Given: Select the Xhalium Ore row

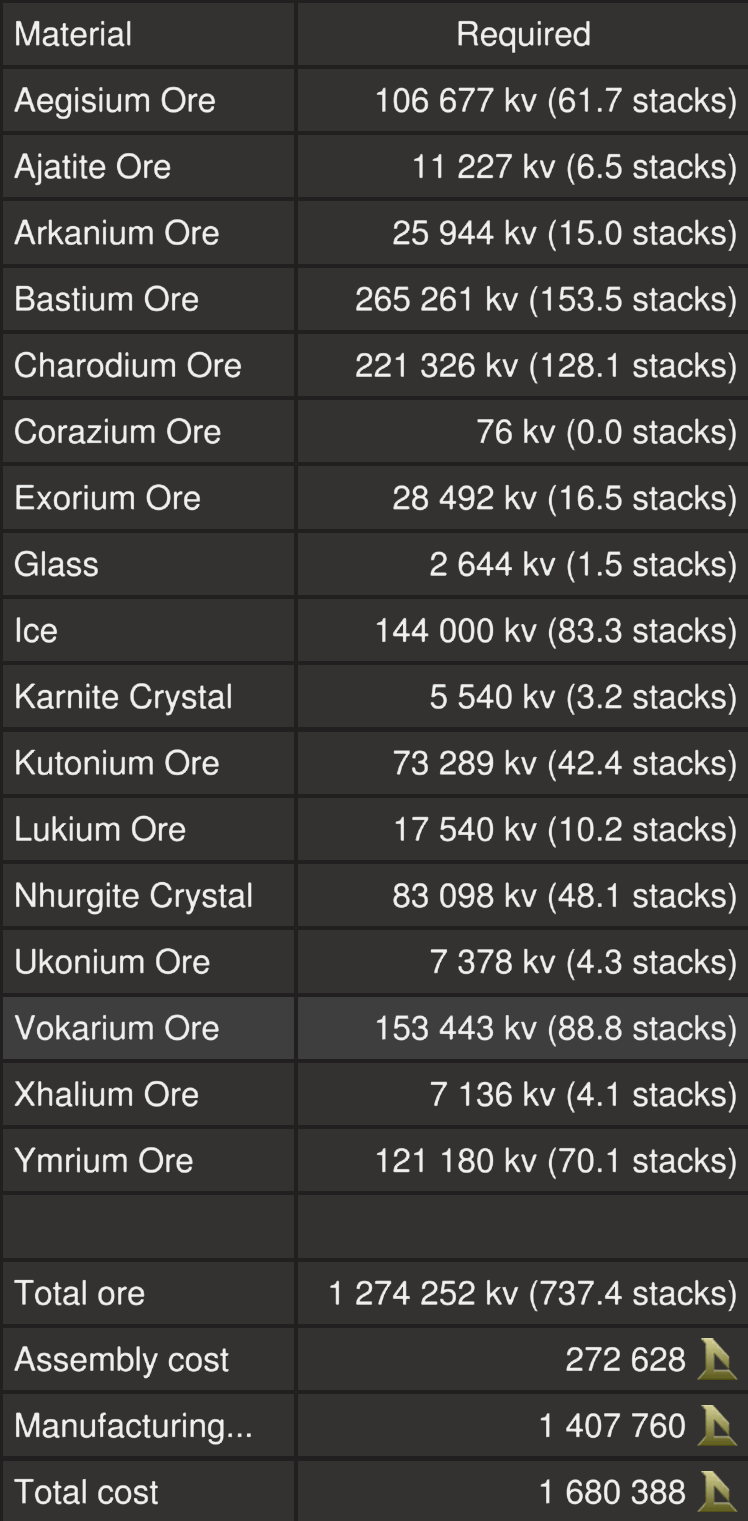Looking at the screenshot, I should pyautogui.click(x=107, y=1094).
